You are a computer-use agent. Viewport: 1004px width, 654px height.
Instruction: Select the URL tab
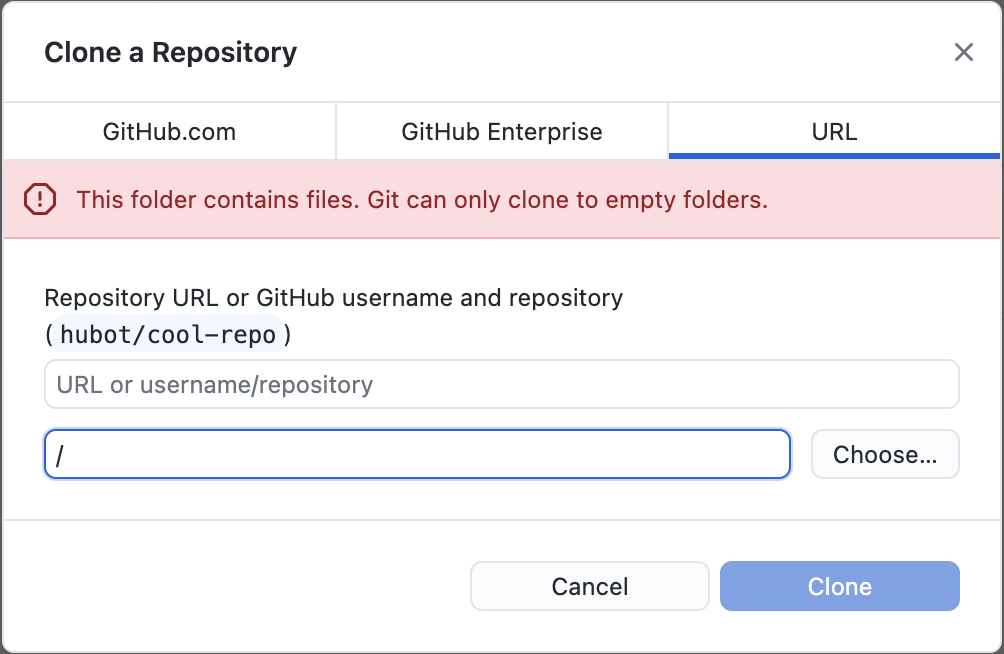coord(834,131)
